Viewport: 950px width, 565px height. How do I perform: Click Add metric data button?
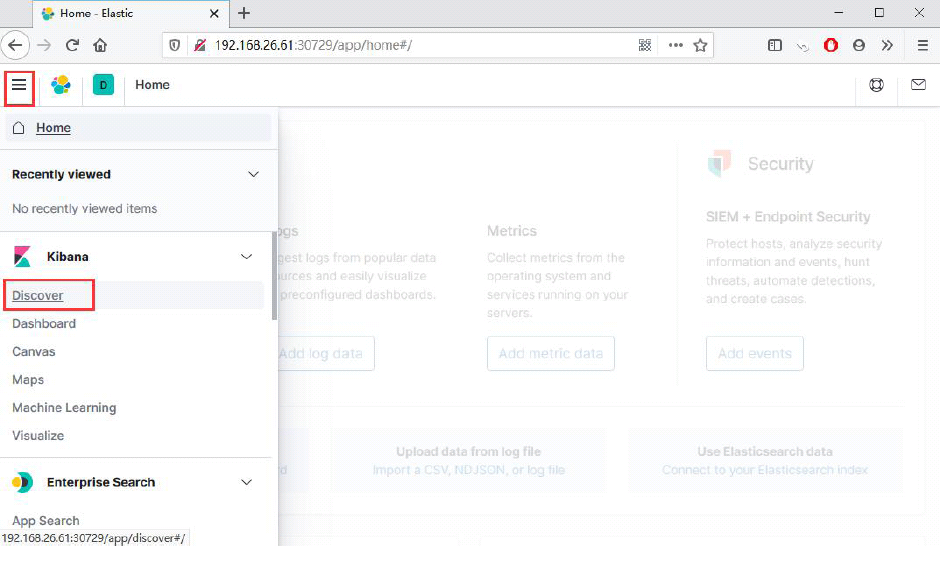551,354
